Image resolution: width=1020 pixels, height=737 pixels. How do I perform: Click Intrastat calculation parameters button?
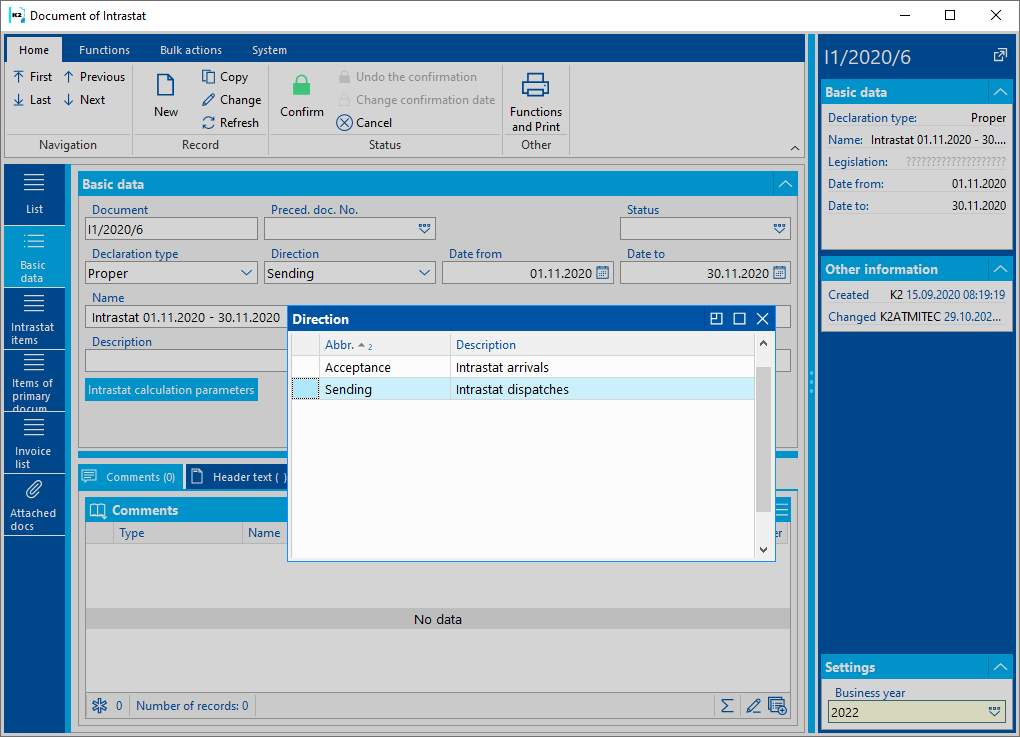click(171, 390)
